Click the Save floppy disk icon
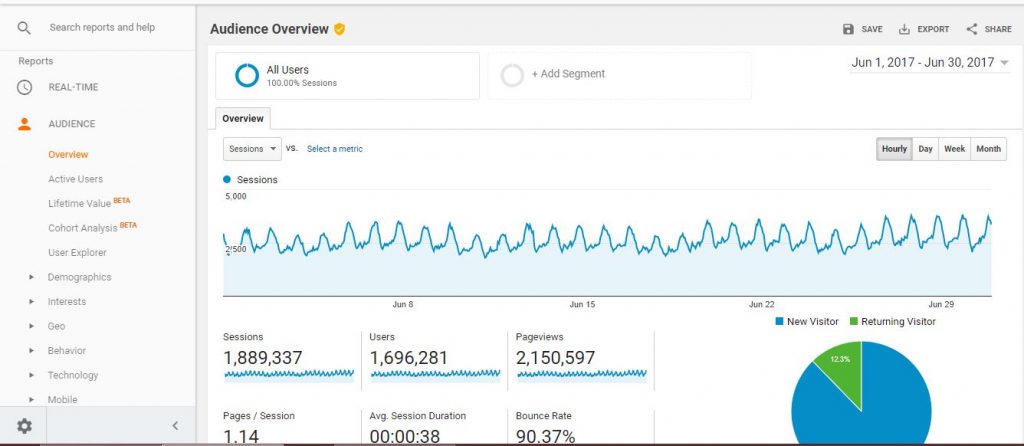Image resolution: width=1024 pixels, height=446 pixels. pyautogui.click(x=848, y=29)
